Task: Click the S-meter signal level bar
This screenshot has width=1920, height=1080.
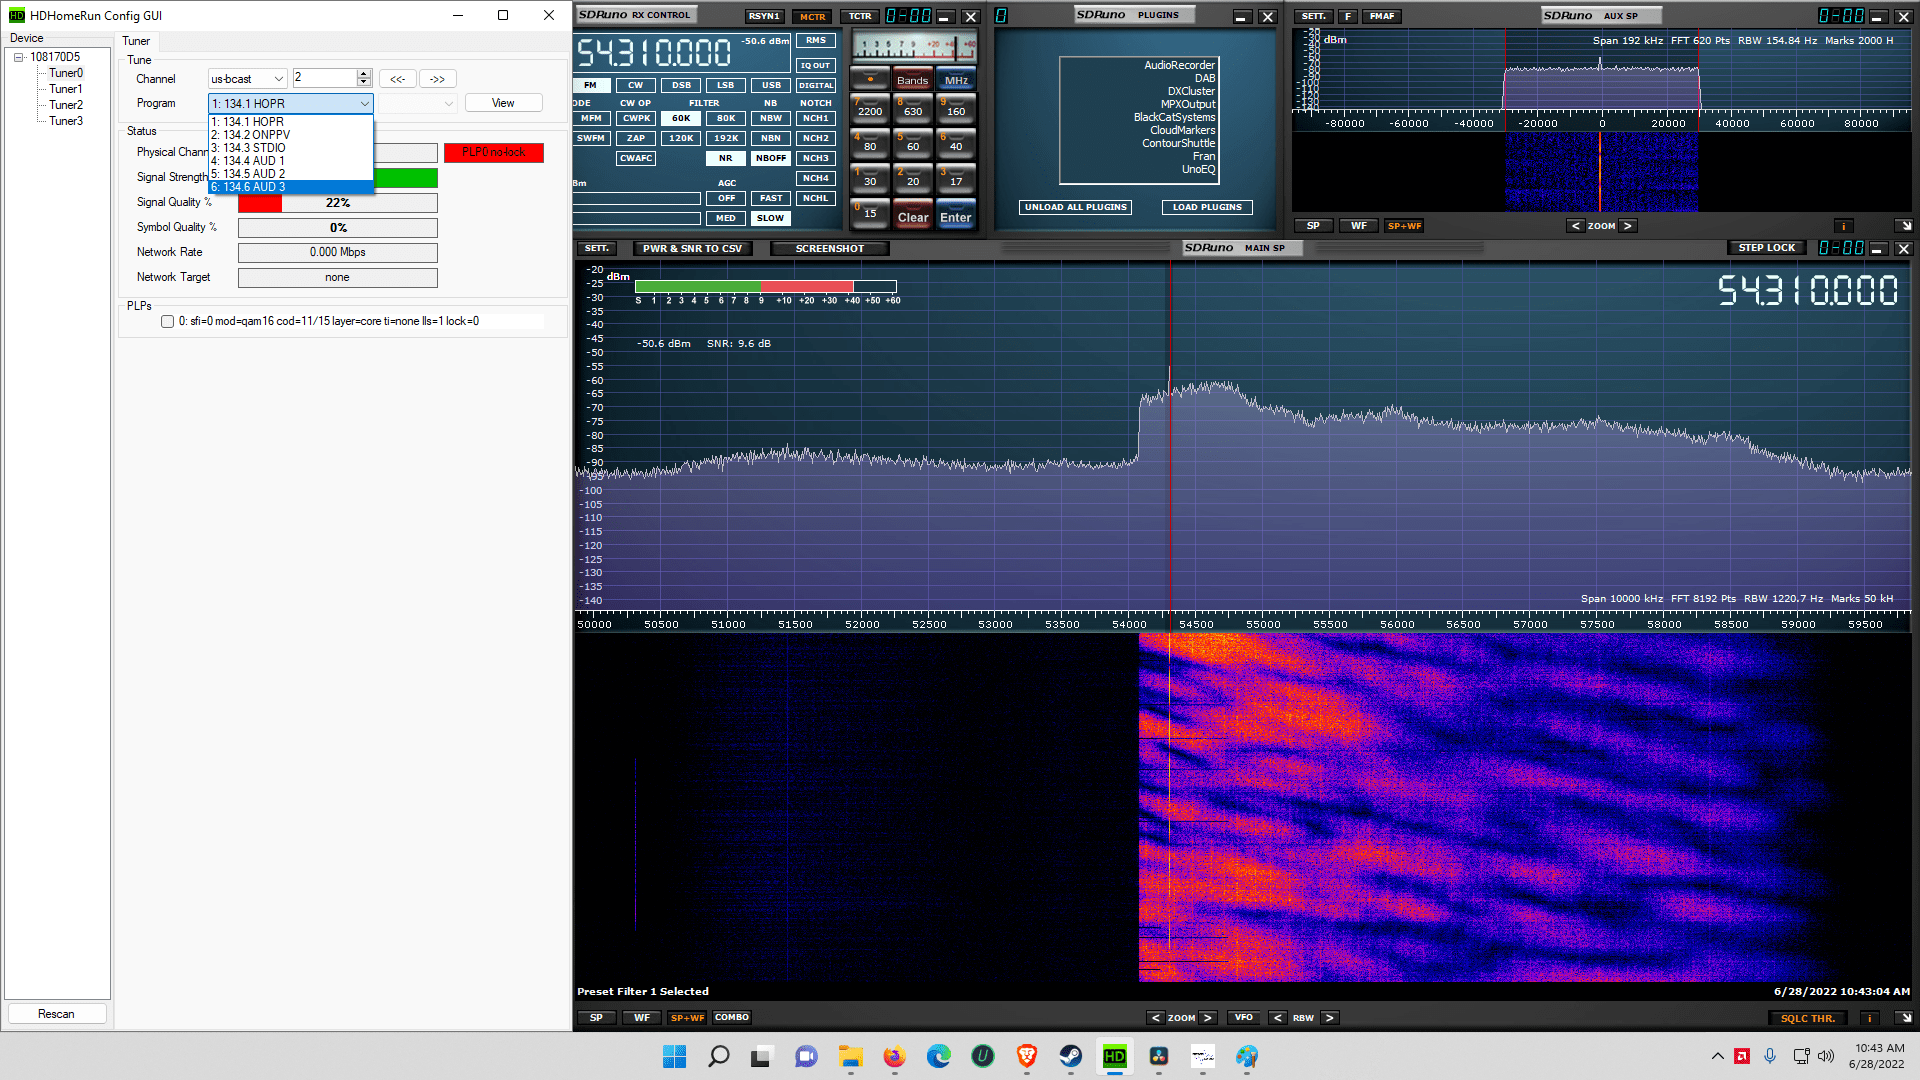Action: pyautogui.click(x=765, y=287)
